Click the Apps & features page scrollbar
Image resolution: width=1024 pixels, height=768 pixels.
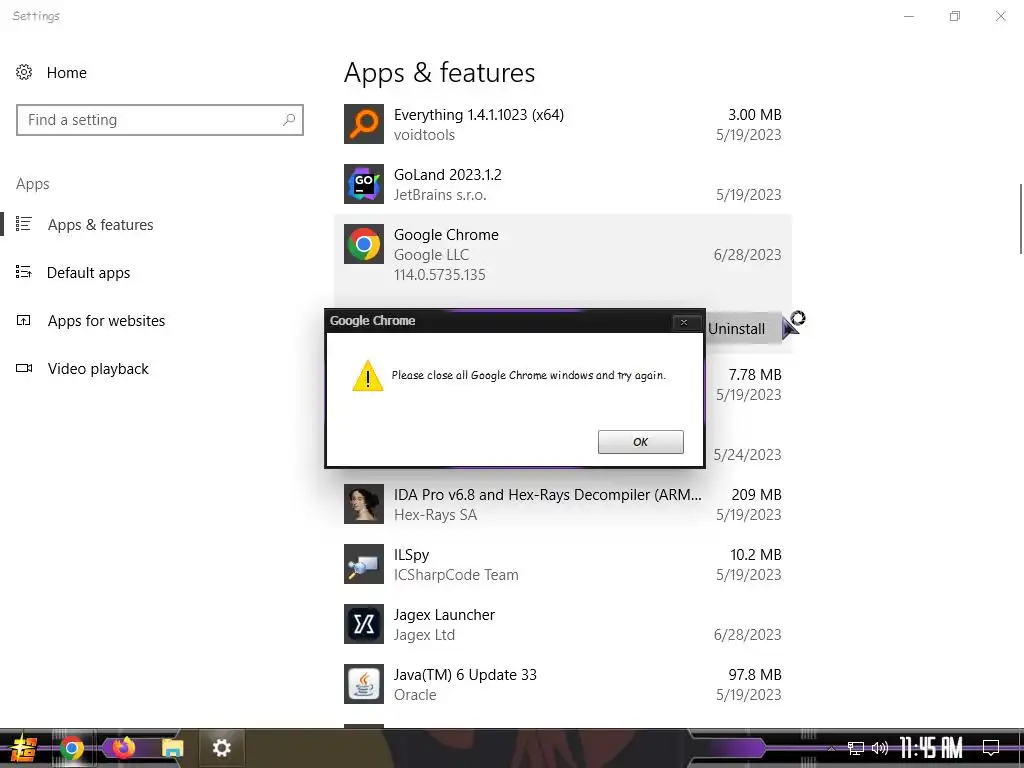(1021, 219)
